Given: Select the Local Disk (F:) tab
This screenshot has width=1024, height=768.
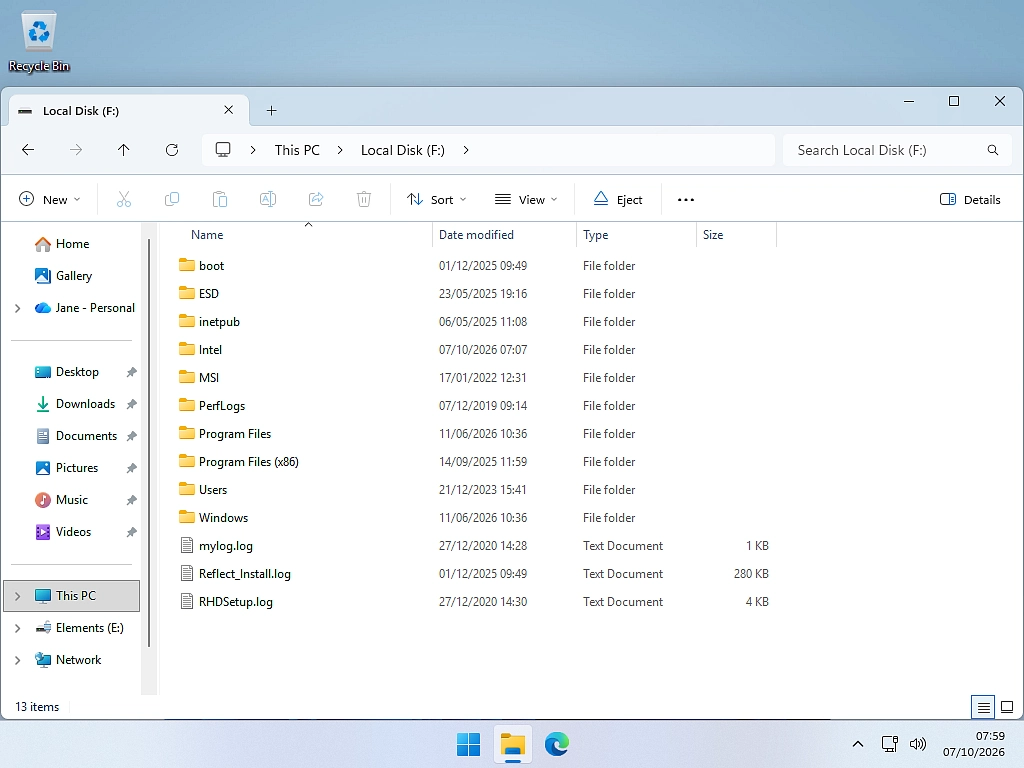Looking at the screenshot, I should tap(127, 110).
